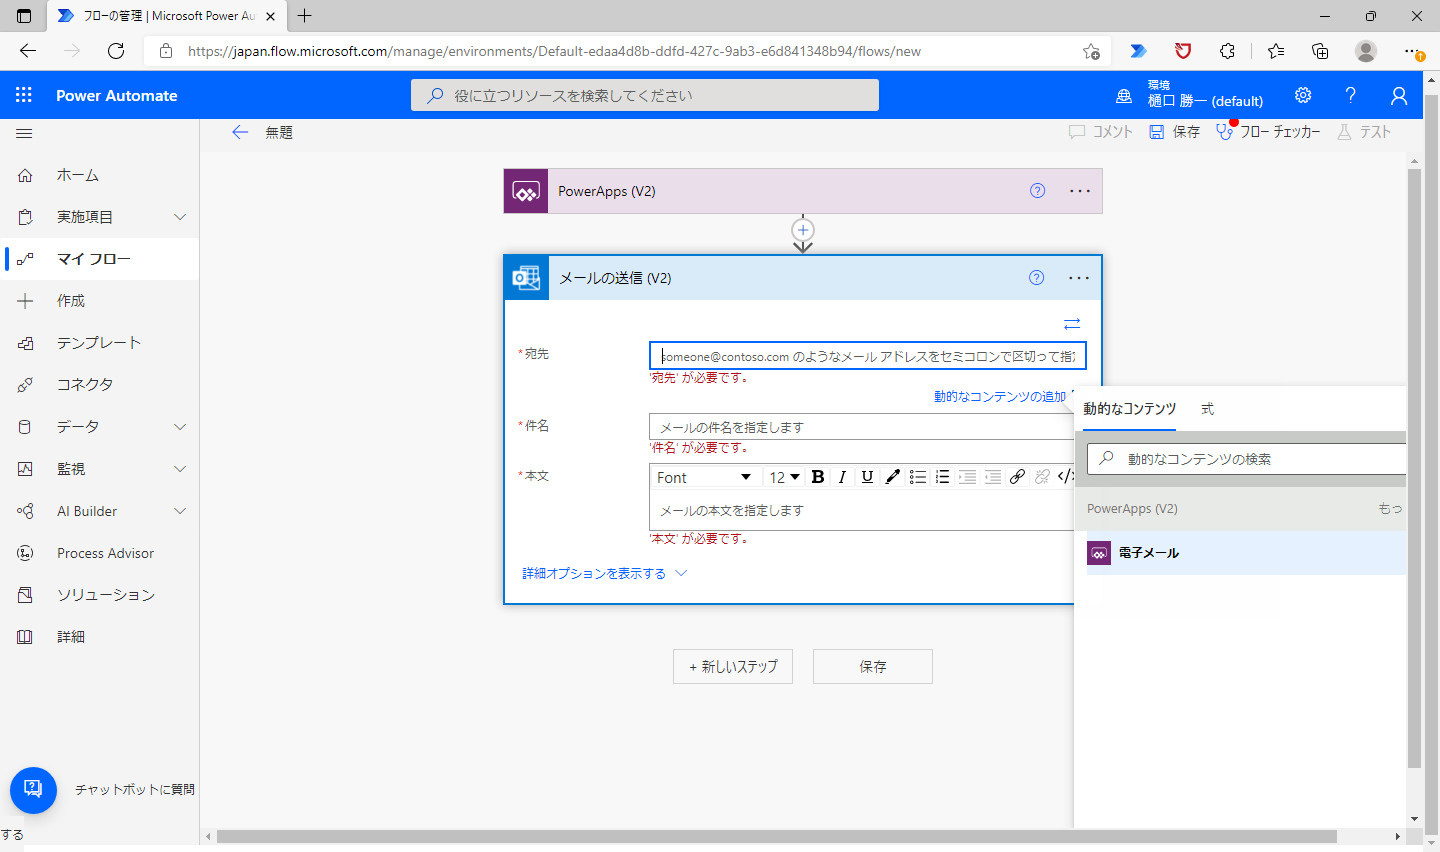The height and width of the screenshot is (852, 1440).
Task: Insert a hyperlink in the body
Action: 1017,477
